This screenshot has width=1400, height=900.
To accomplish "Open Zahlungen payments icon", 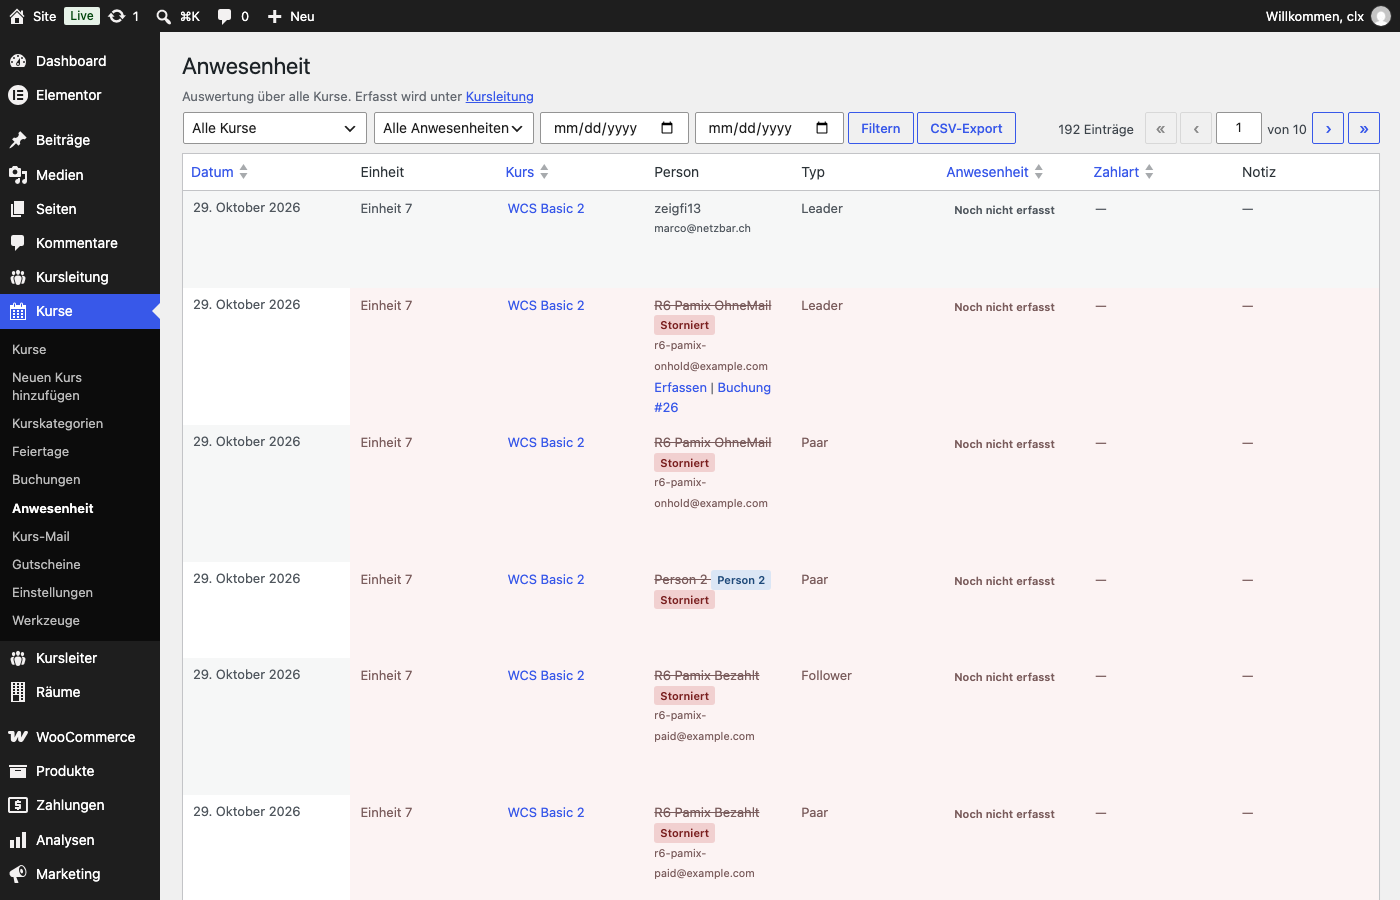I will 18,805.
